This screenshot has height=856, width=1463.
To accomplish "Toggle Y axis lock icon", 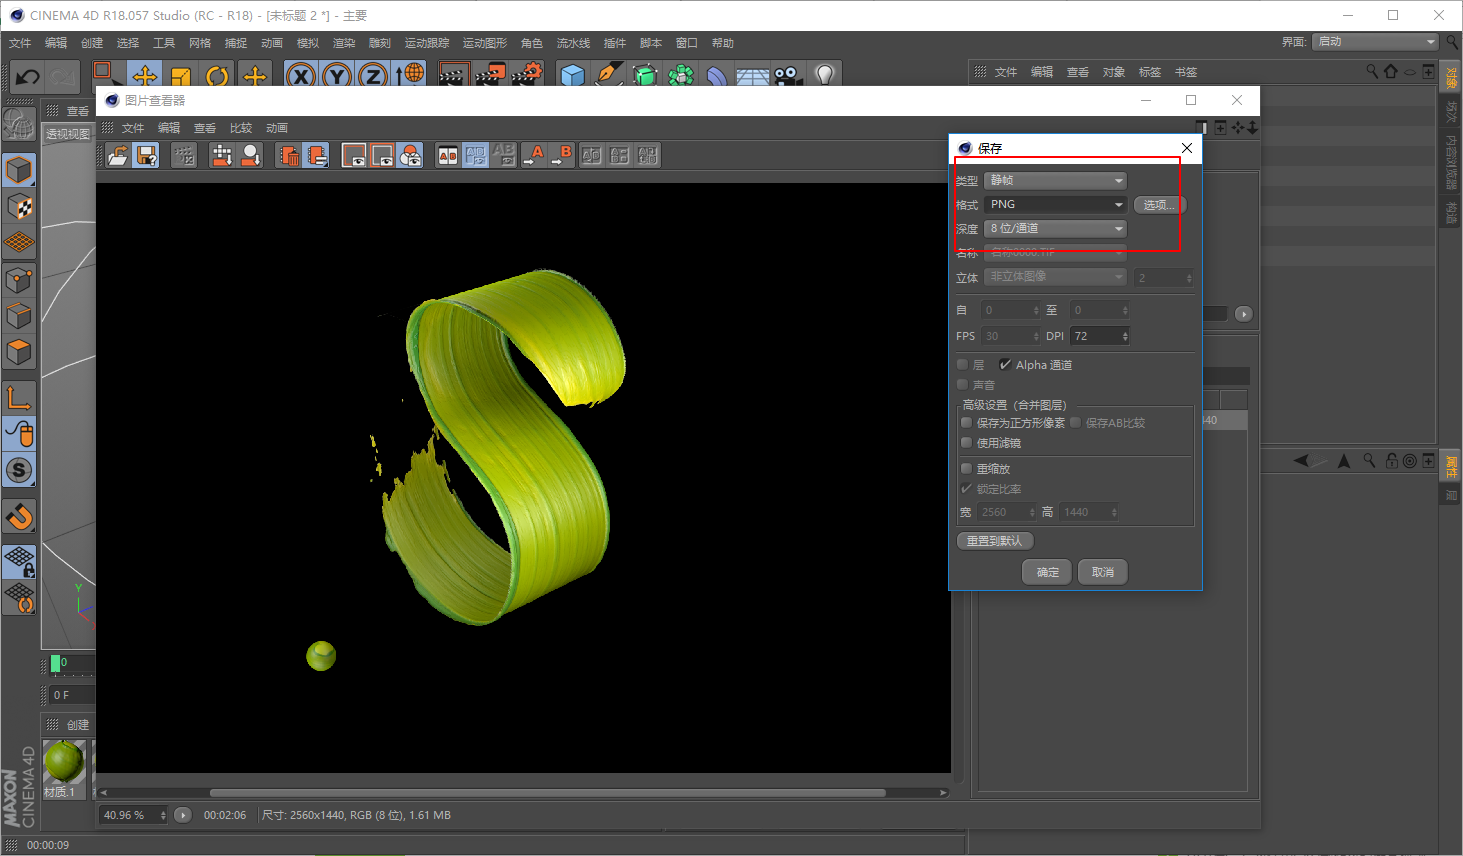I will [337, 76].
